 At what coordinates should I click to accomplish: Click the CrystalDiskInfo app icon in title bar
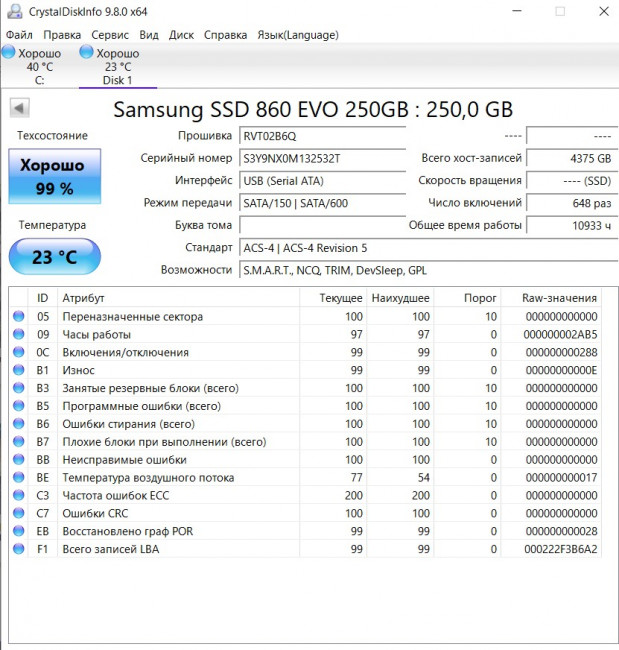15,11
